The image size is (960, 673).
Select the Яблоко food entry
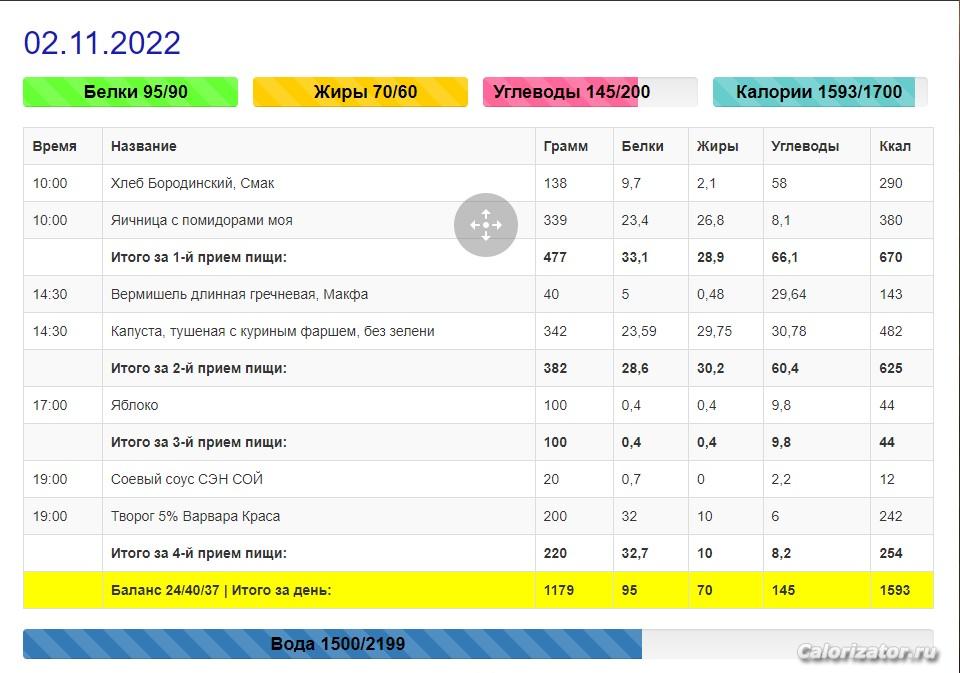point(134,405)
